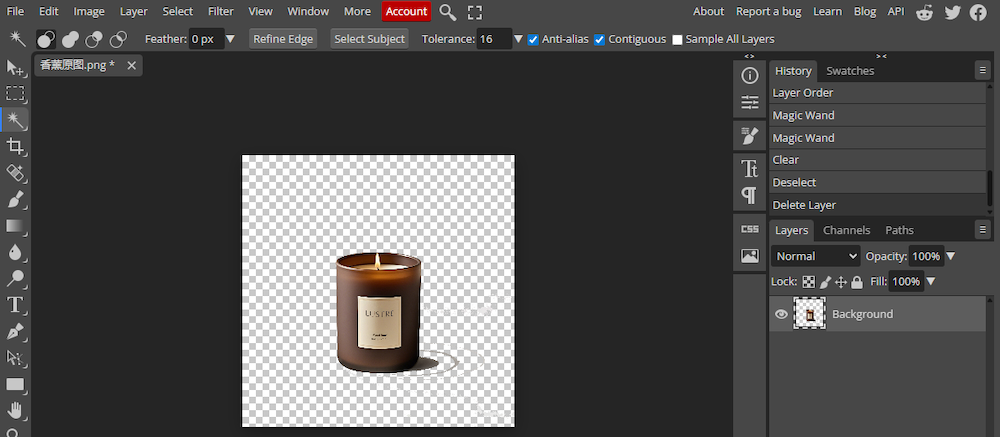Open the Brush settings panel icon
This screenshot has height=437, width=1000.
(749, 135)
